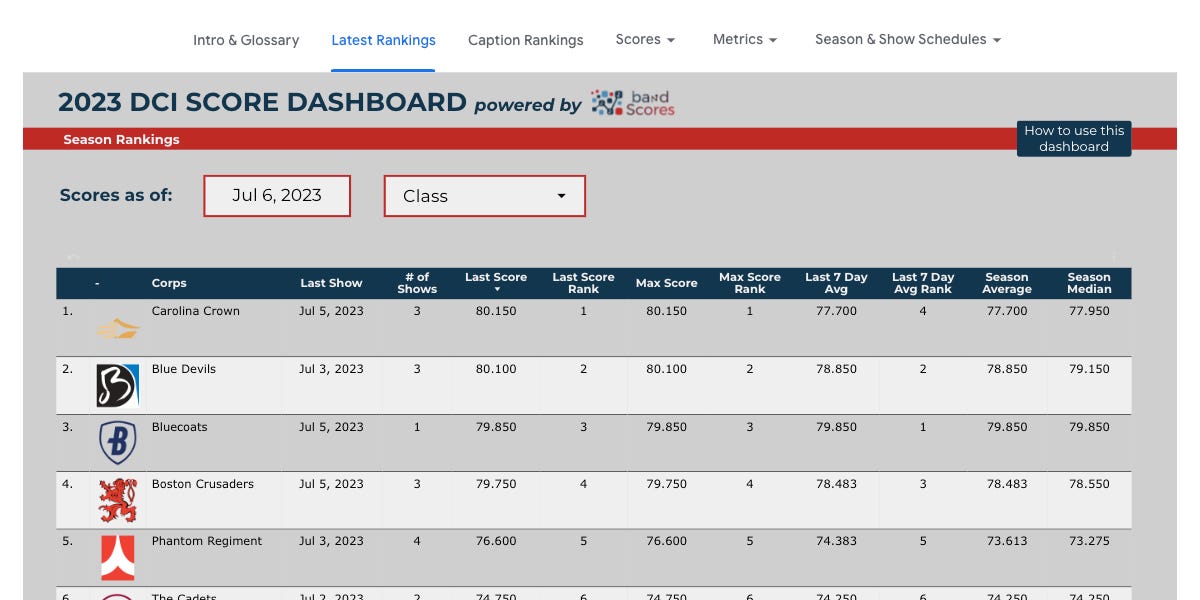Open the Intro & Glossary tab
1200x600 pixels.
pos(246,40)
